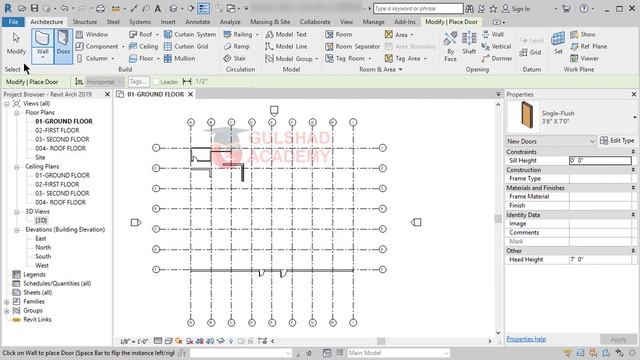Open the File menu tab
Screen dimensions: 640x360
(x=13, y=22)
